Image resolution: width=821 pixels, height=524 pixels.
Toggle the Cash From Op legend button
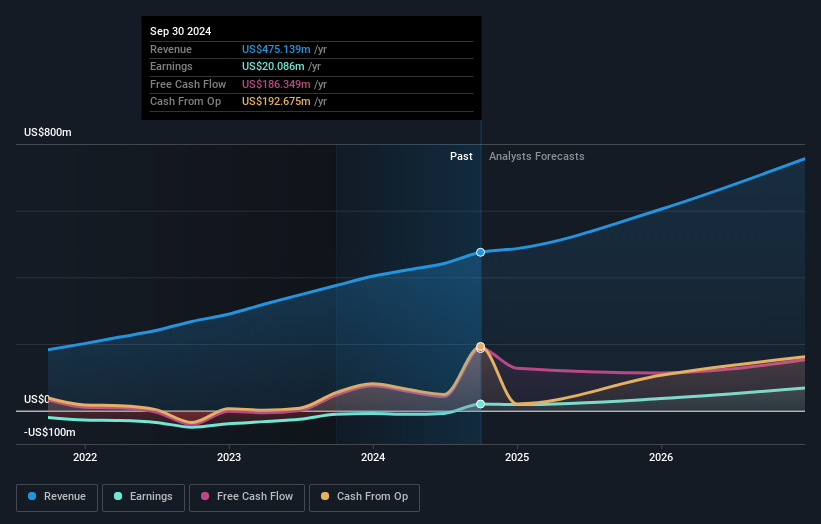pos(364,497)
